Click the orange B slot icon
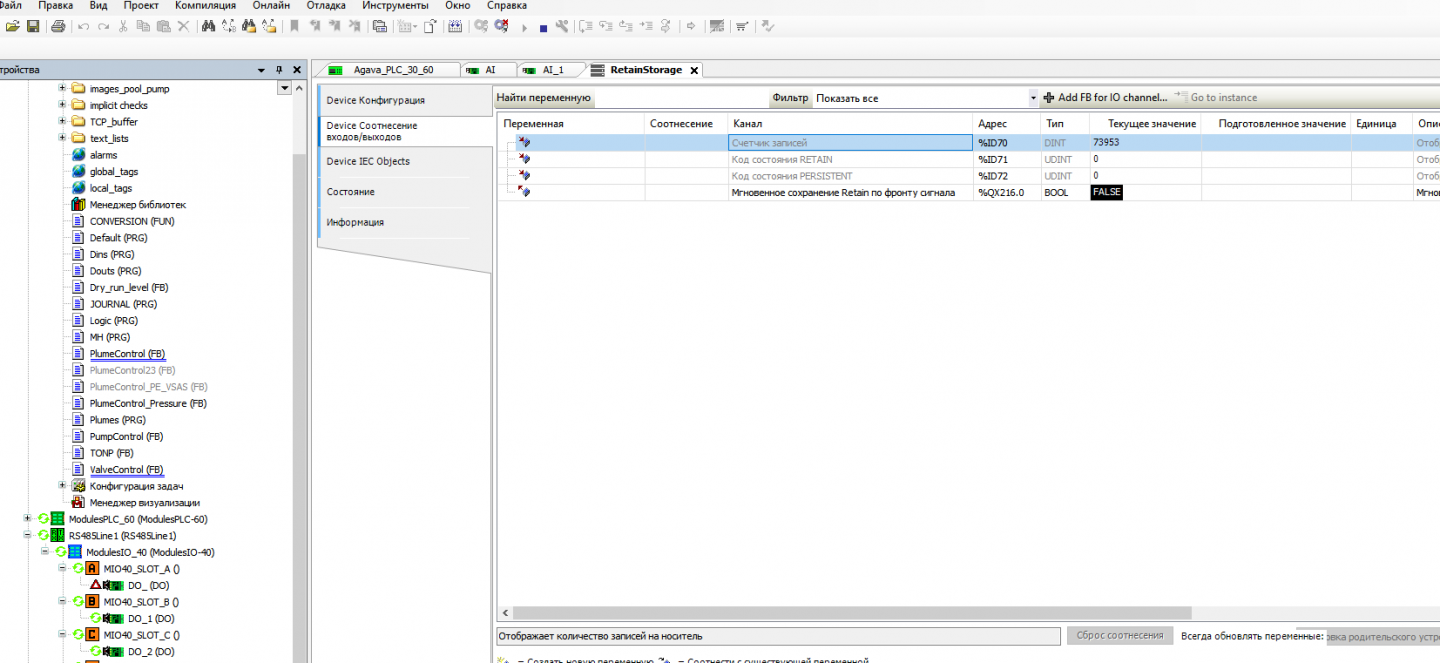 tap(93, 601)
